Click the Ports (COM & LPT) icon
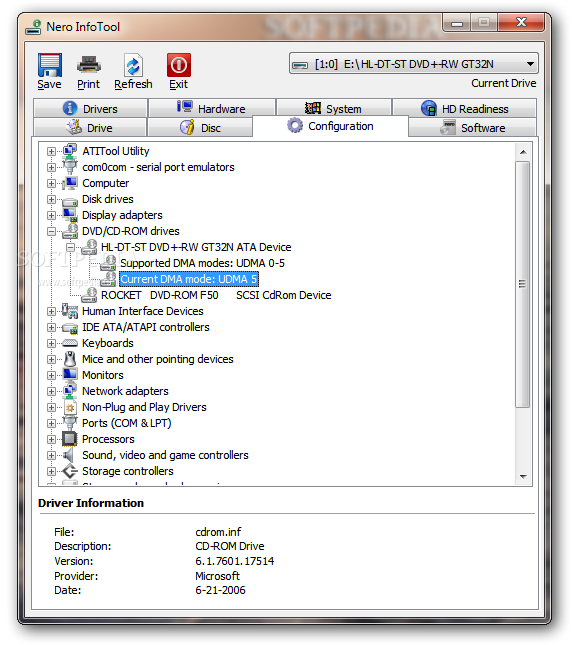The width and height of the screenshot is (572, 645). (x=70, y=422)
